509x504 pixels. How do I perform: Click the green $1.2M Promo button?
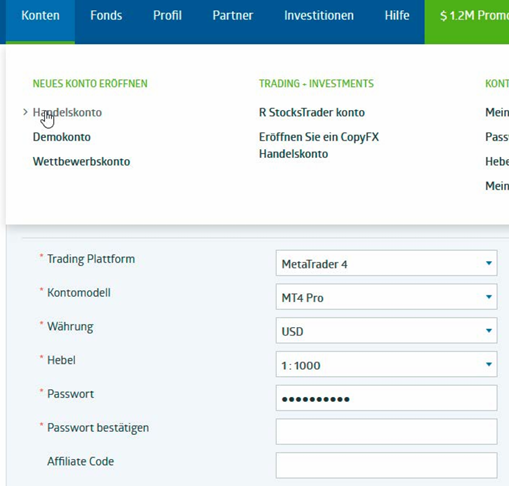467,22
